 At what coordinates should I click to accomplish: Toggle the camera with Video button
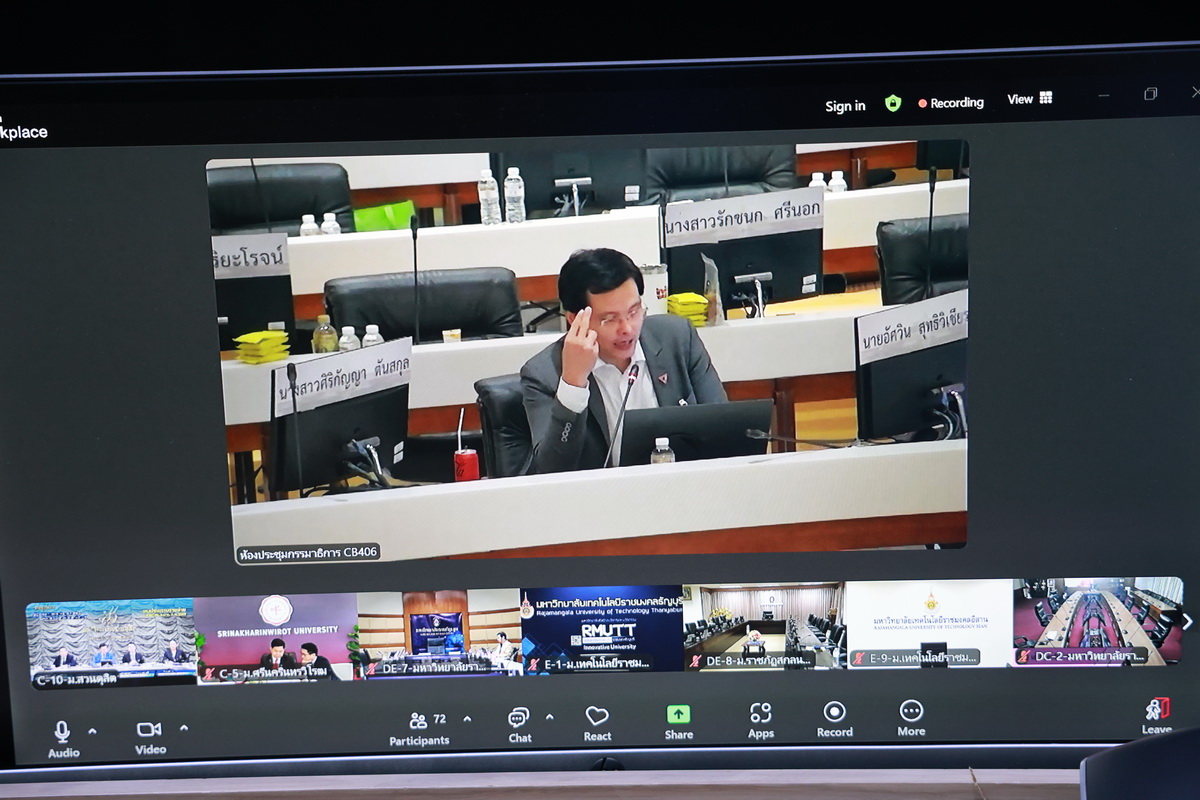(x=150, y=737)
